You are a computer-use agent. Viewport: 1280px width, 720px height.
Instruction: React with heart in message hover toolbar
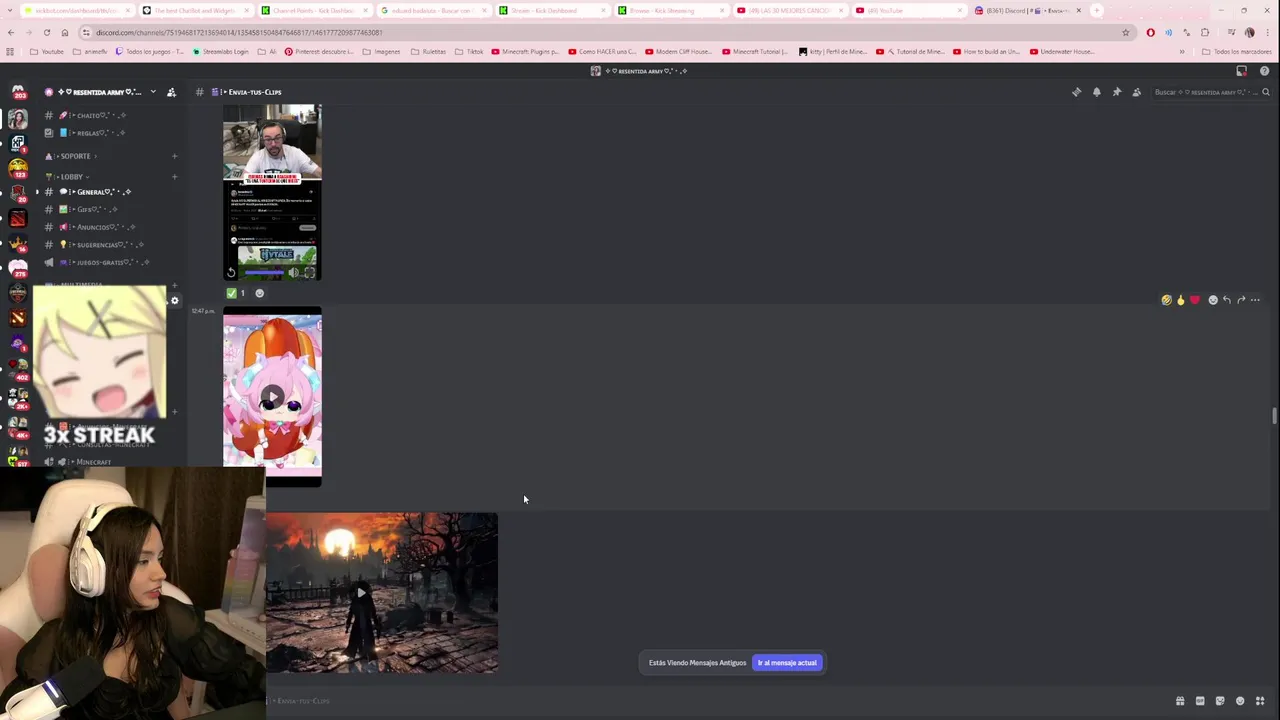[x=1194, y=300]
